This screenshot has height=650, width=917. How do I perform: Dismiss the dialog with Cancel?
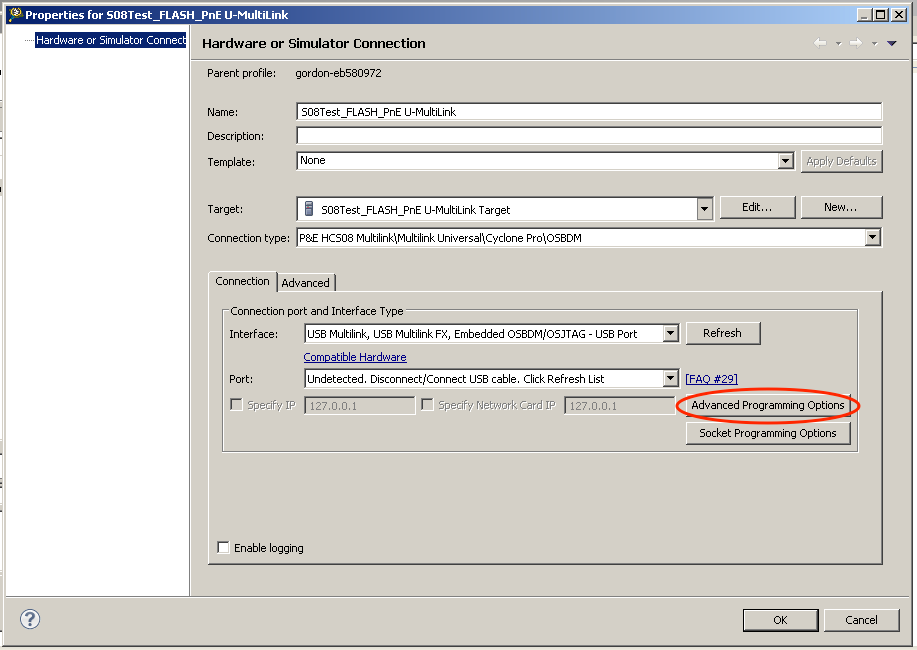point(861,620)
